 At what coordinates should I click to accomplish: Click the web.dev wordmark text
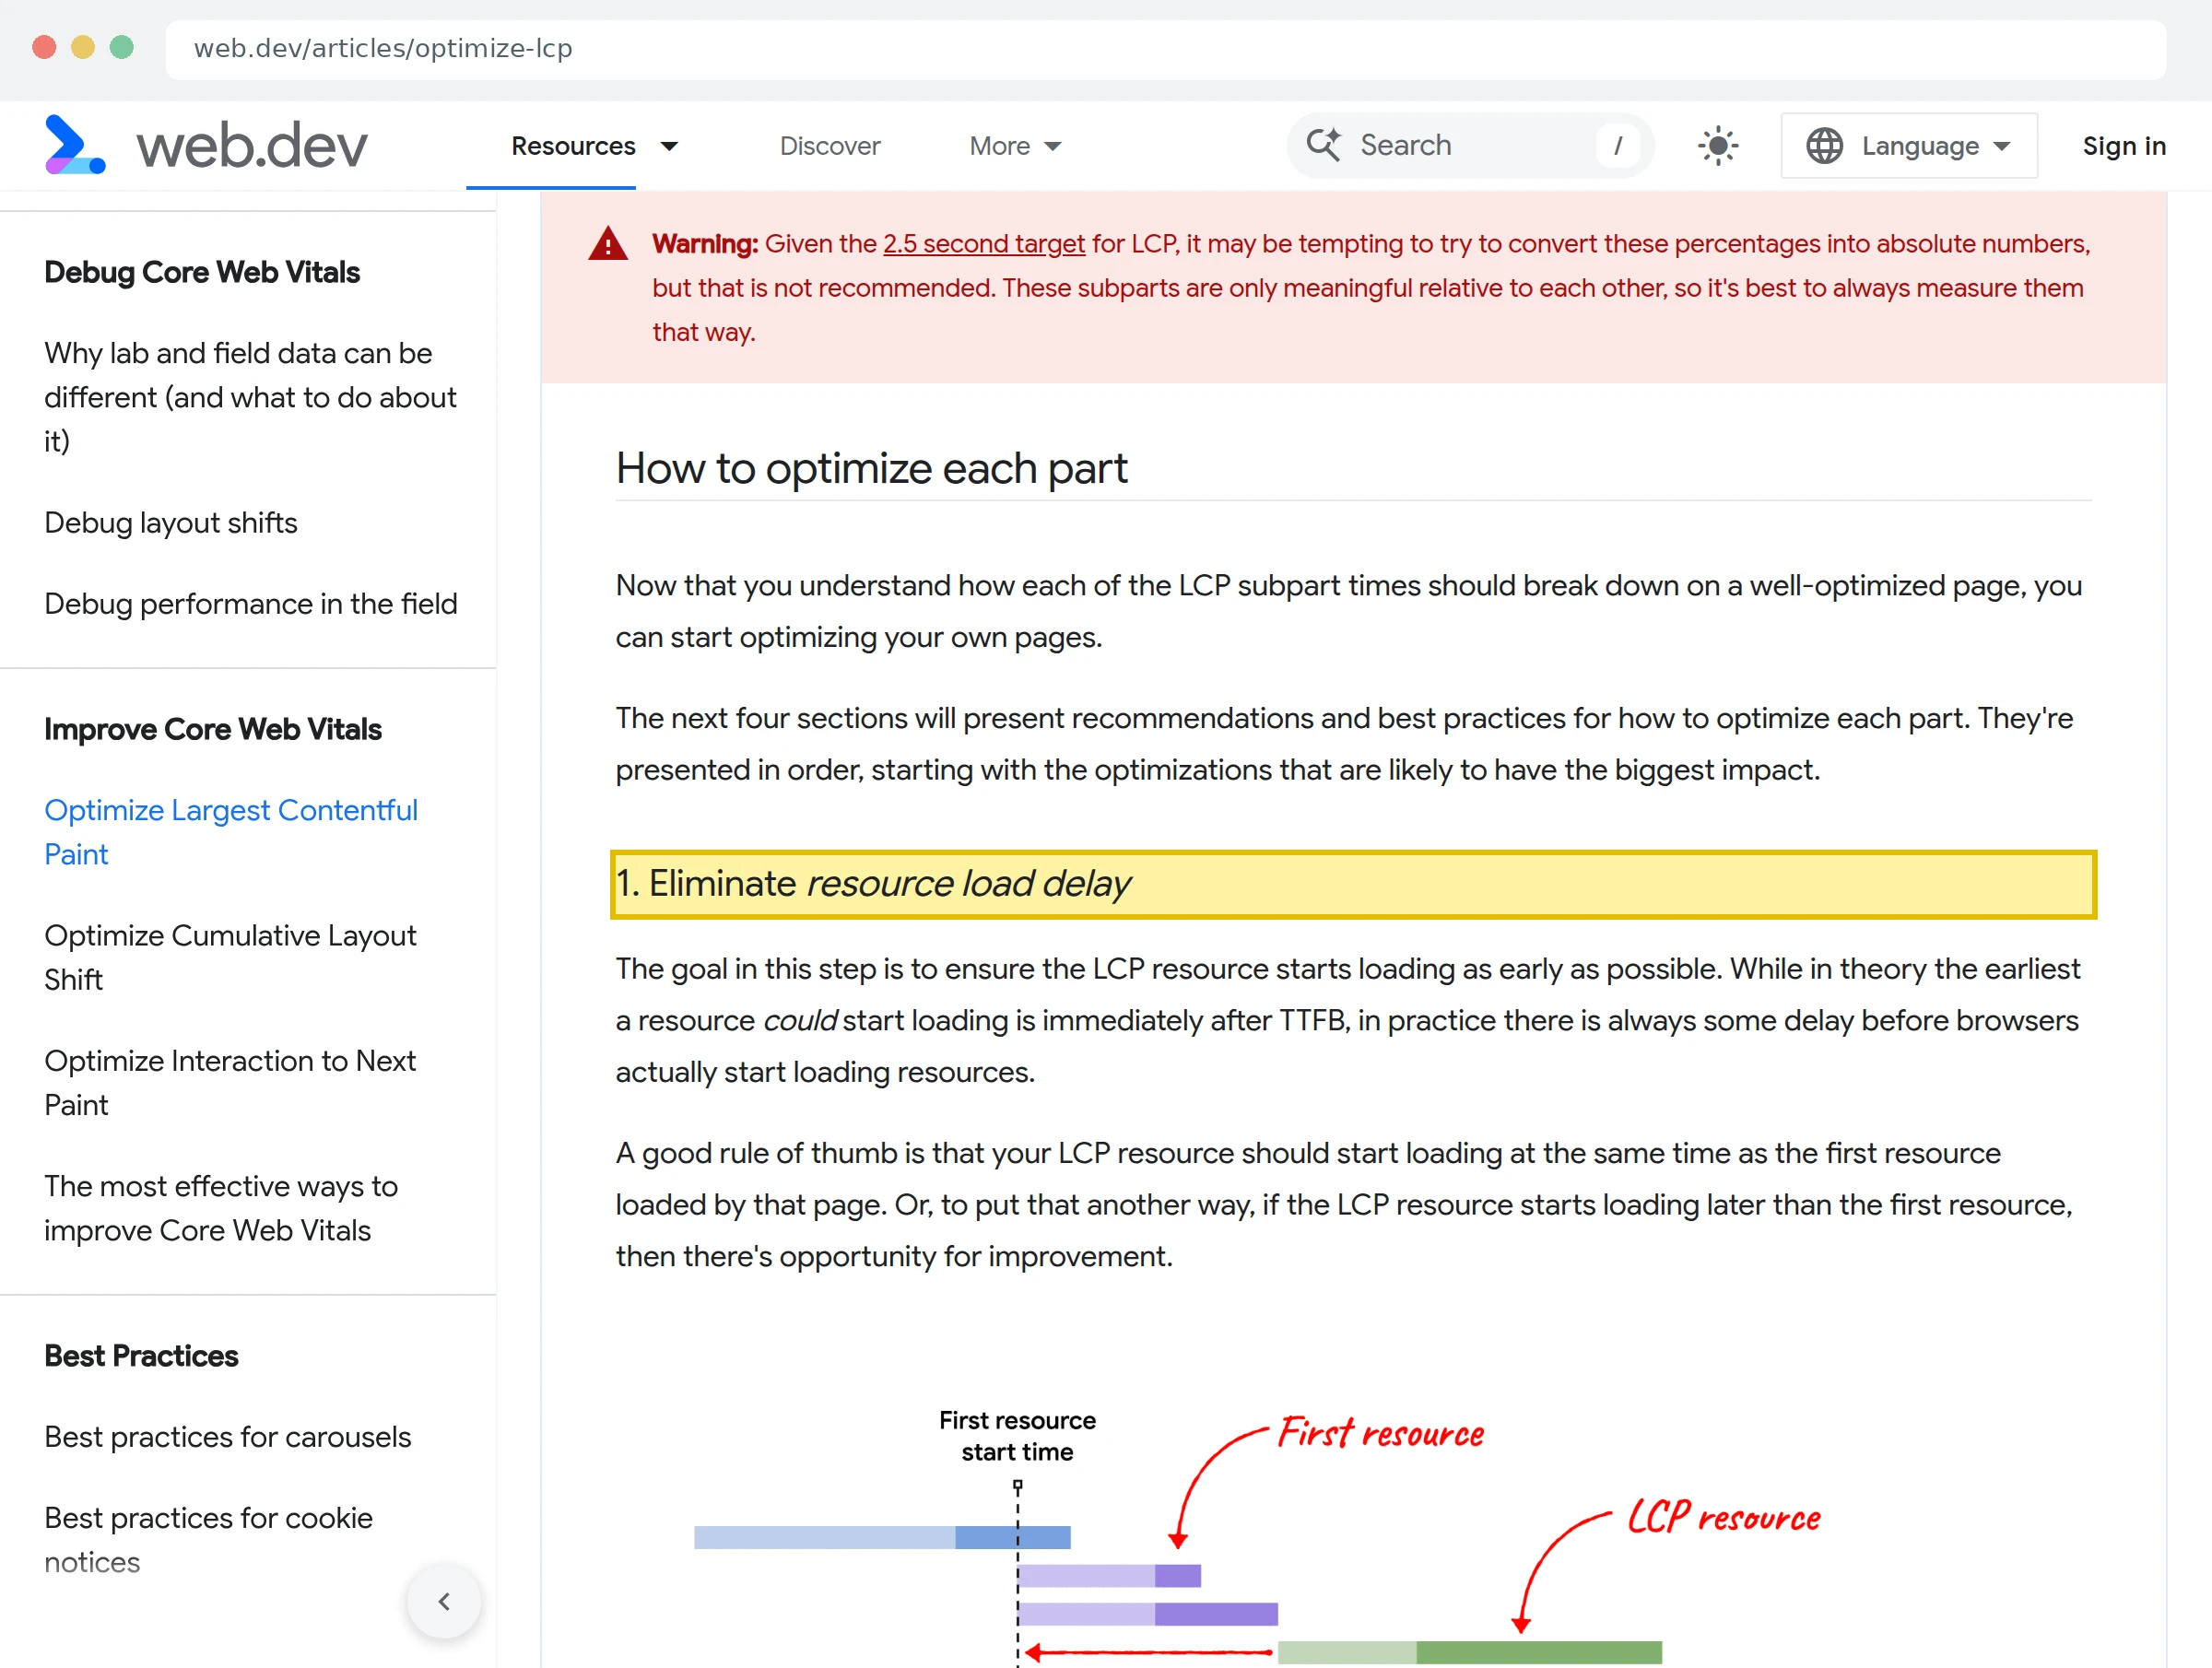click(252, 146)
